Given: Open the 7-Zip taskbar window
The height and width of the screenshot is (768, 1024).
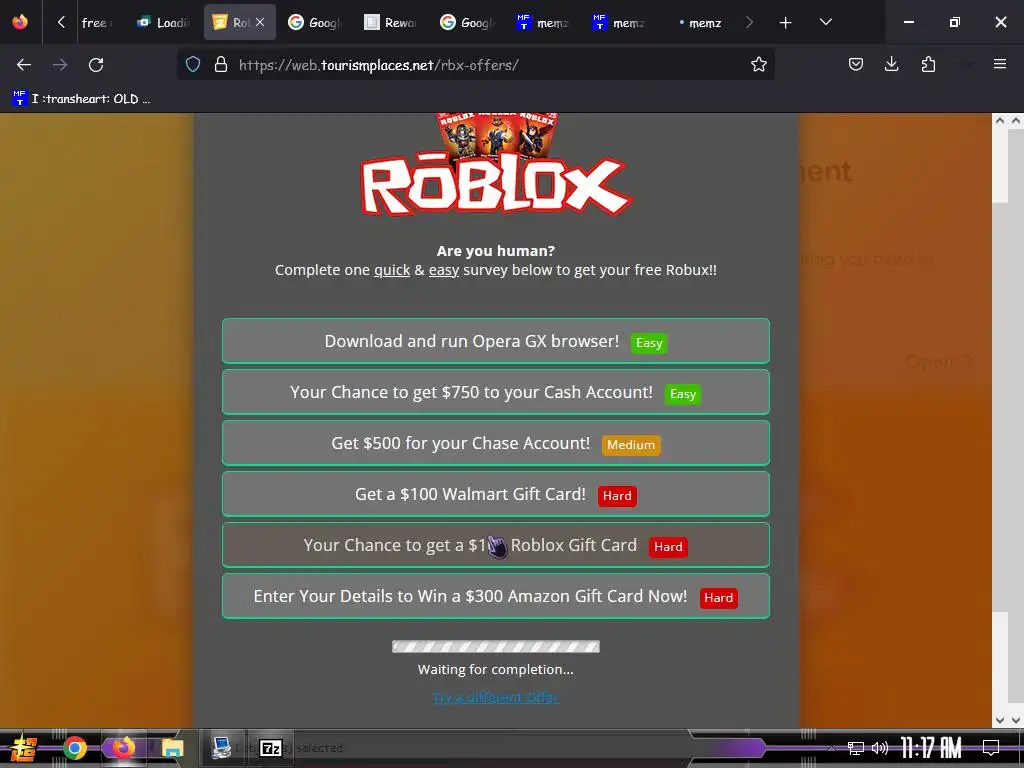Looking at the screenshot, I should tap(270, 748).
